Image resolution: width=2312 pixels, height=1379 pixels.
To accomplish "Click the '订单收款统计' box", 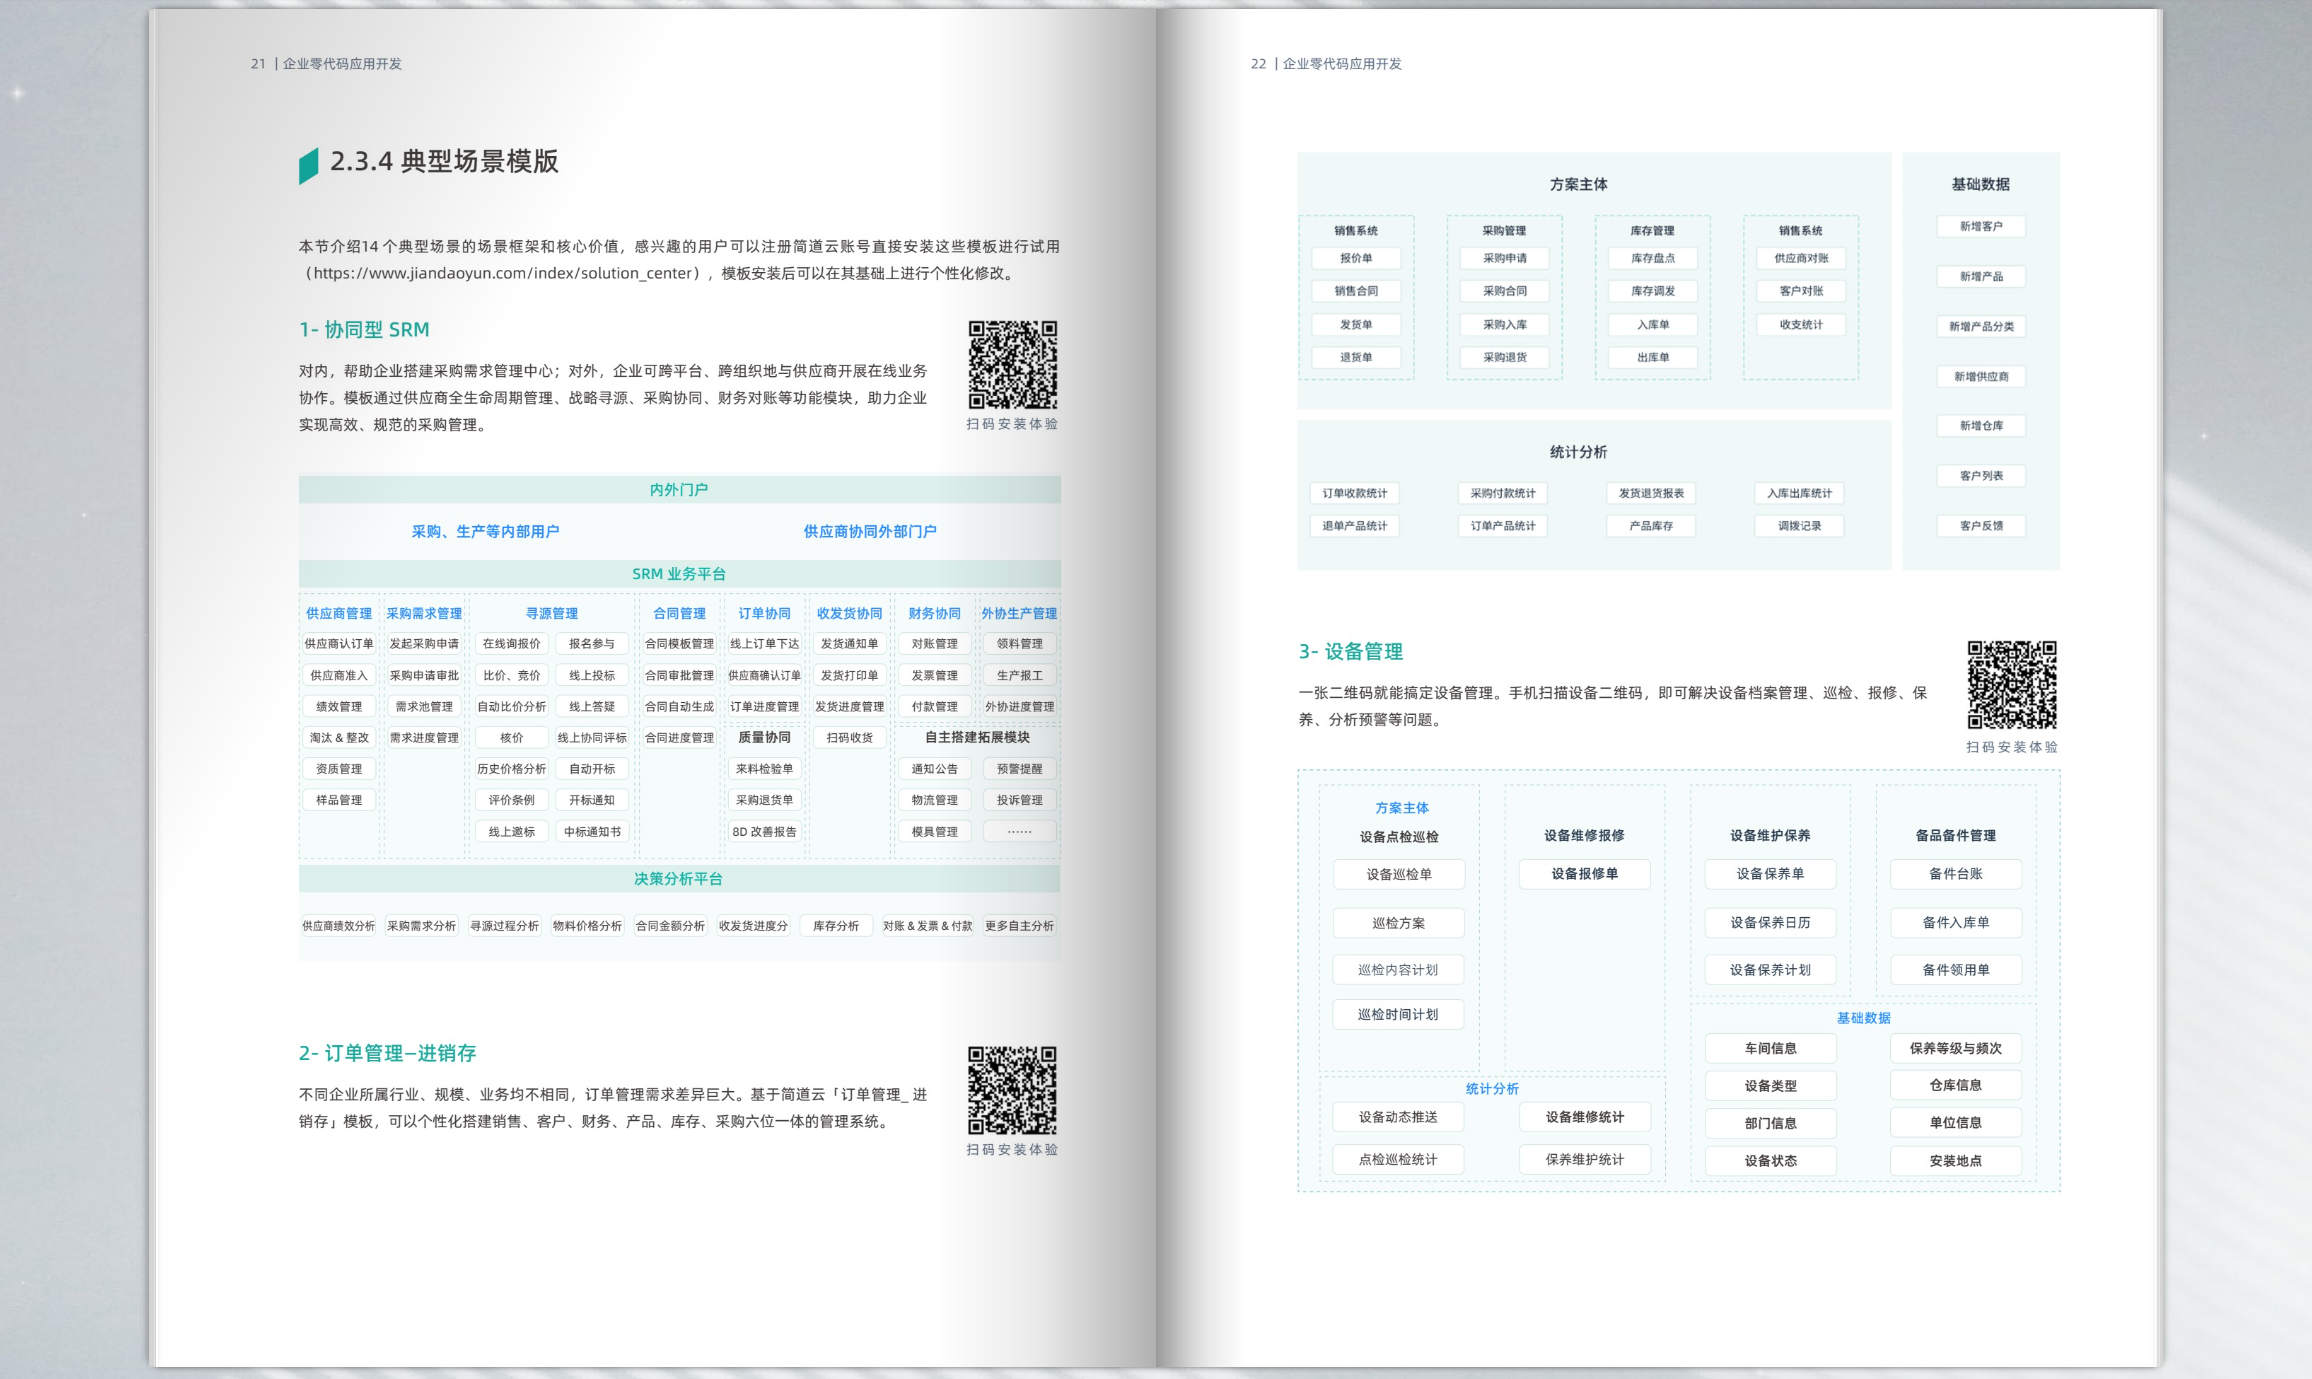I will point(1354,493).
